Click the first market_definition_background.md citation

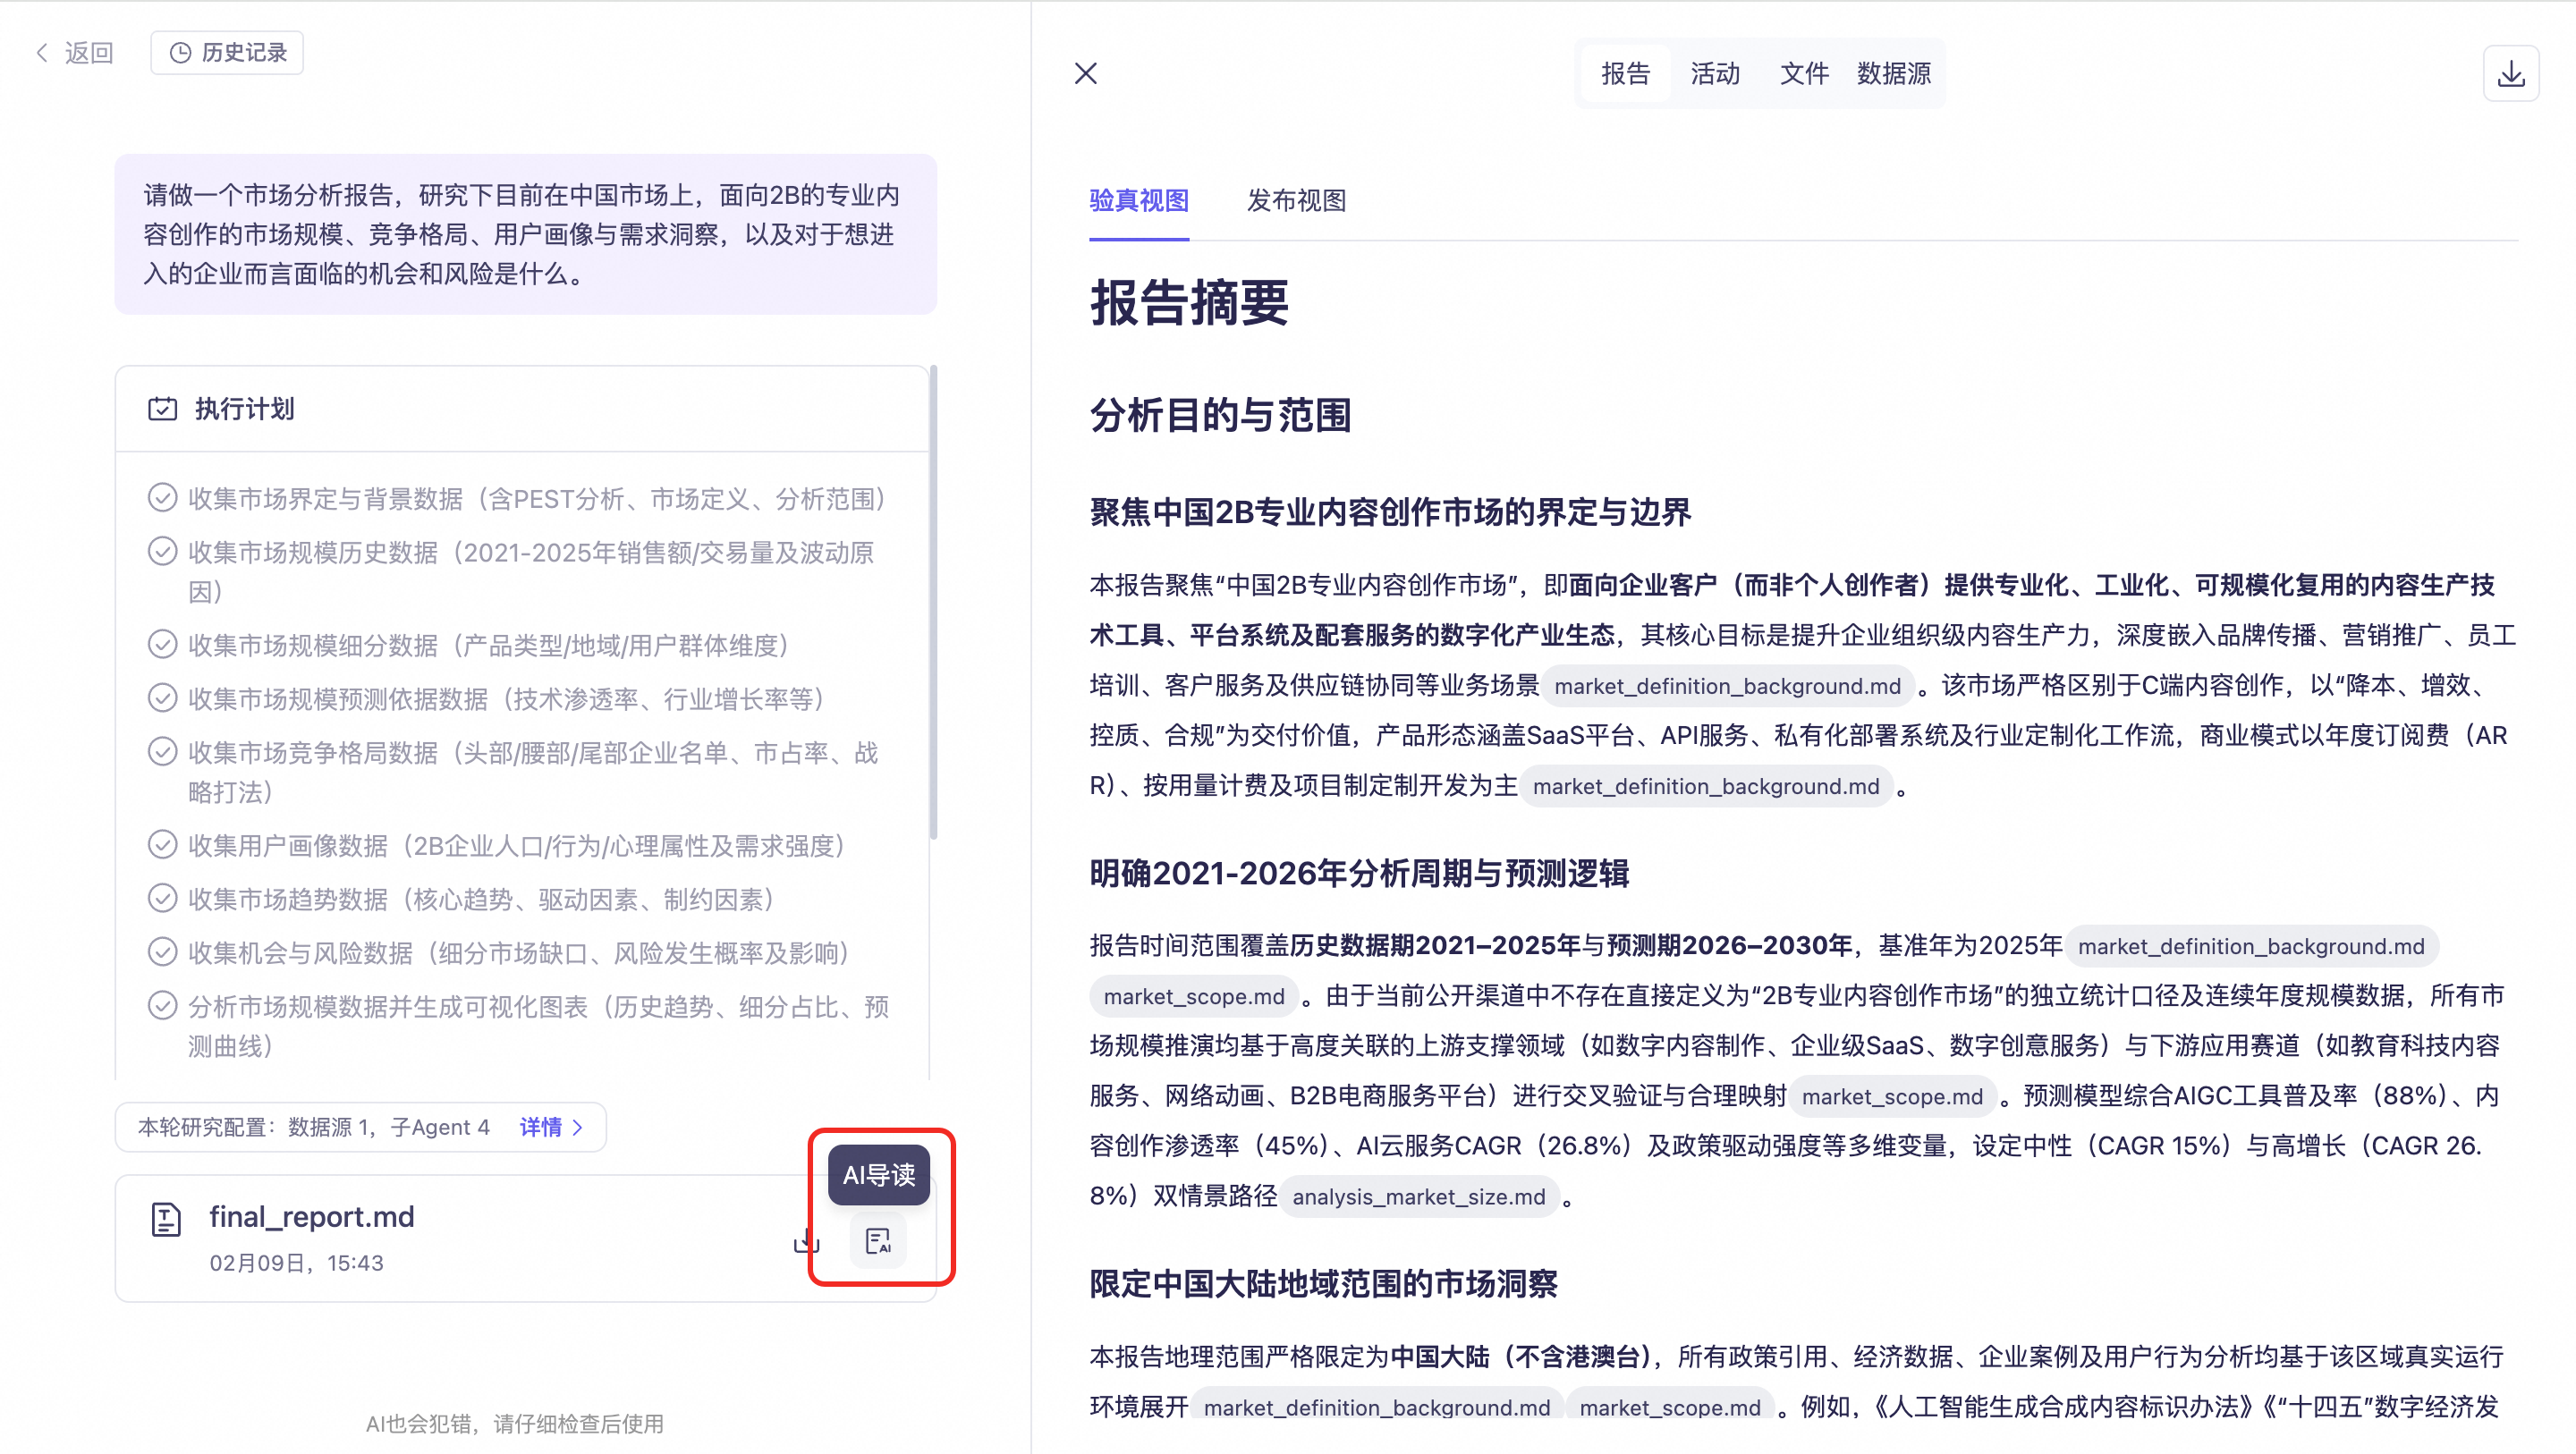[x=1727, y=686]
